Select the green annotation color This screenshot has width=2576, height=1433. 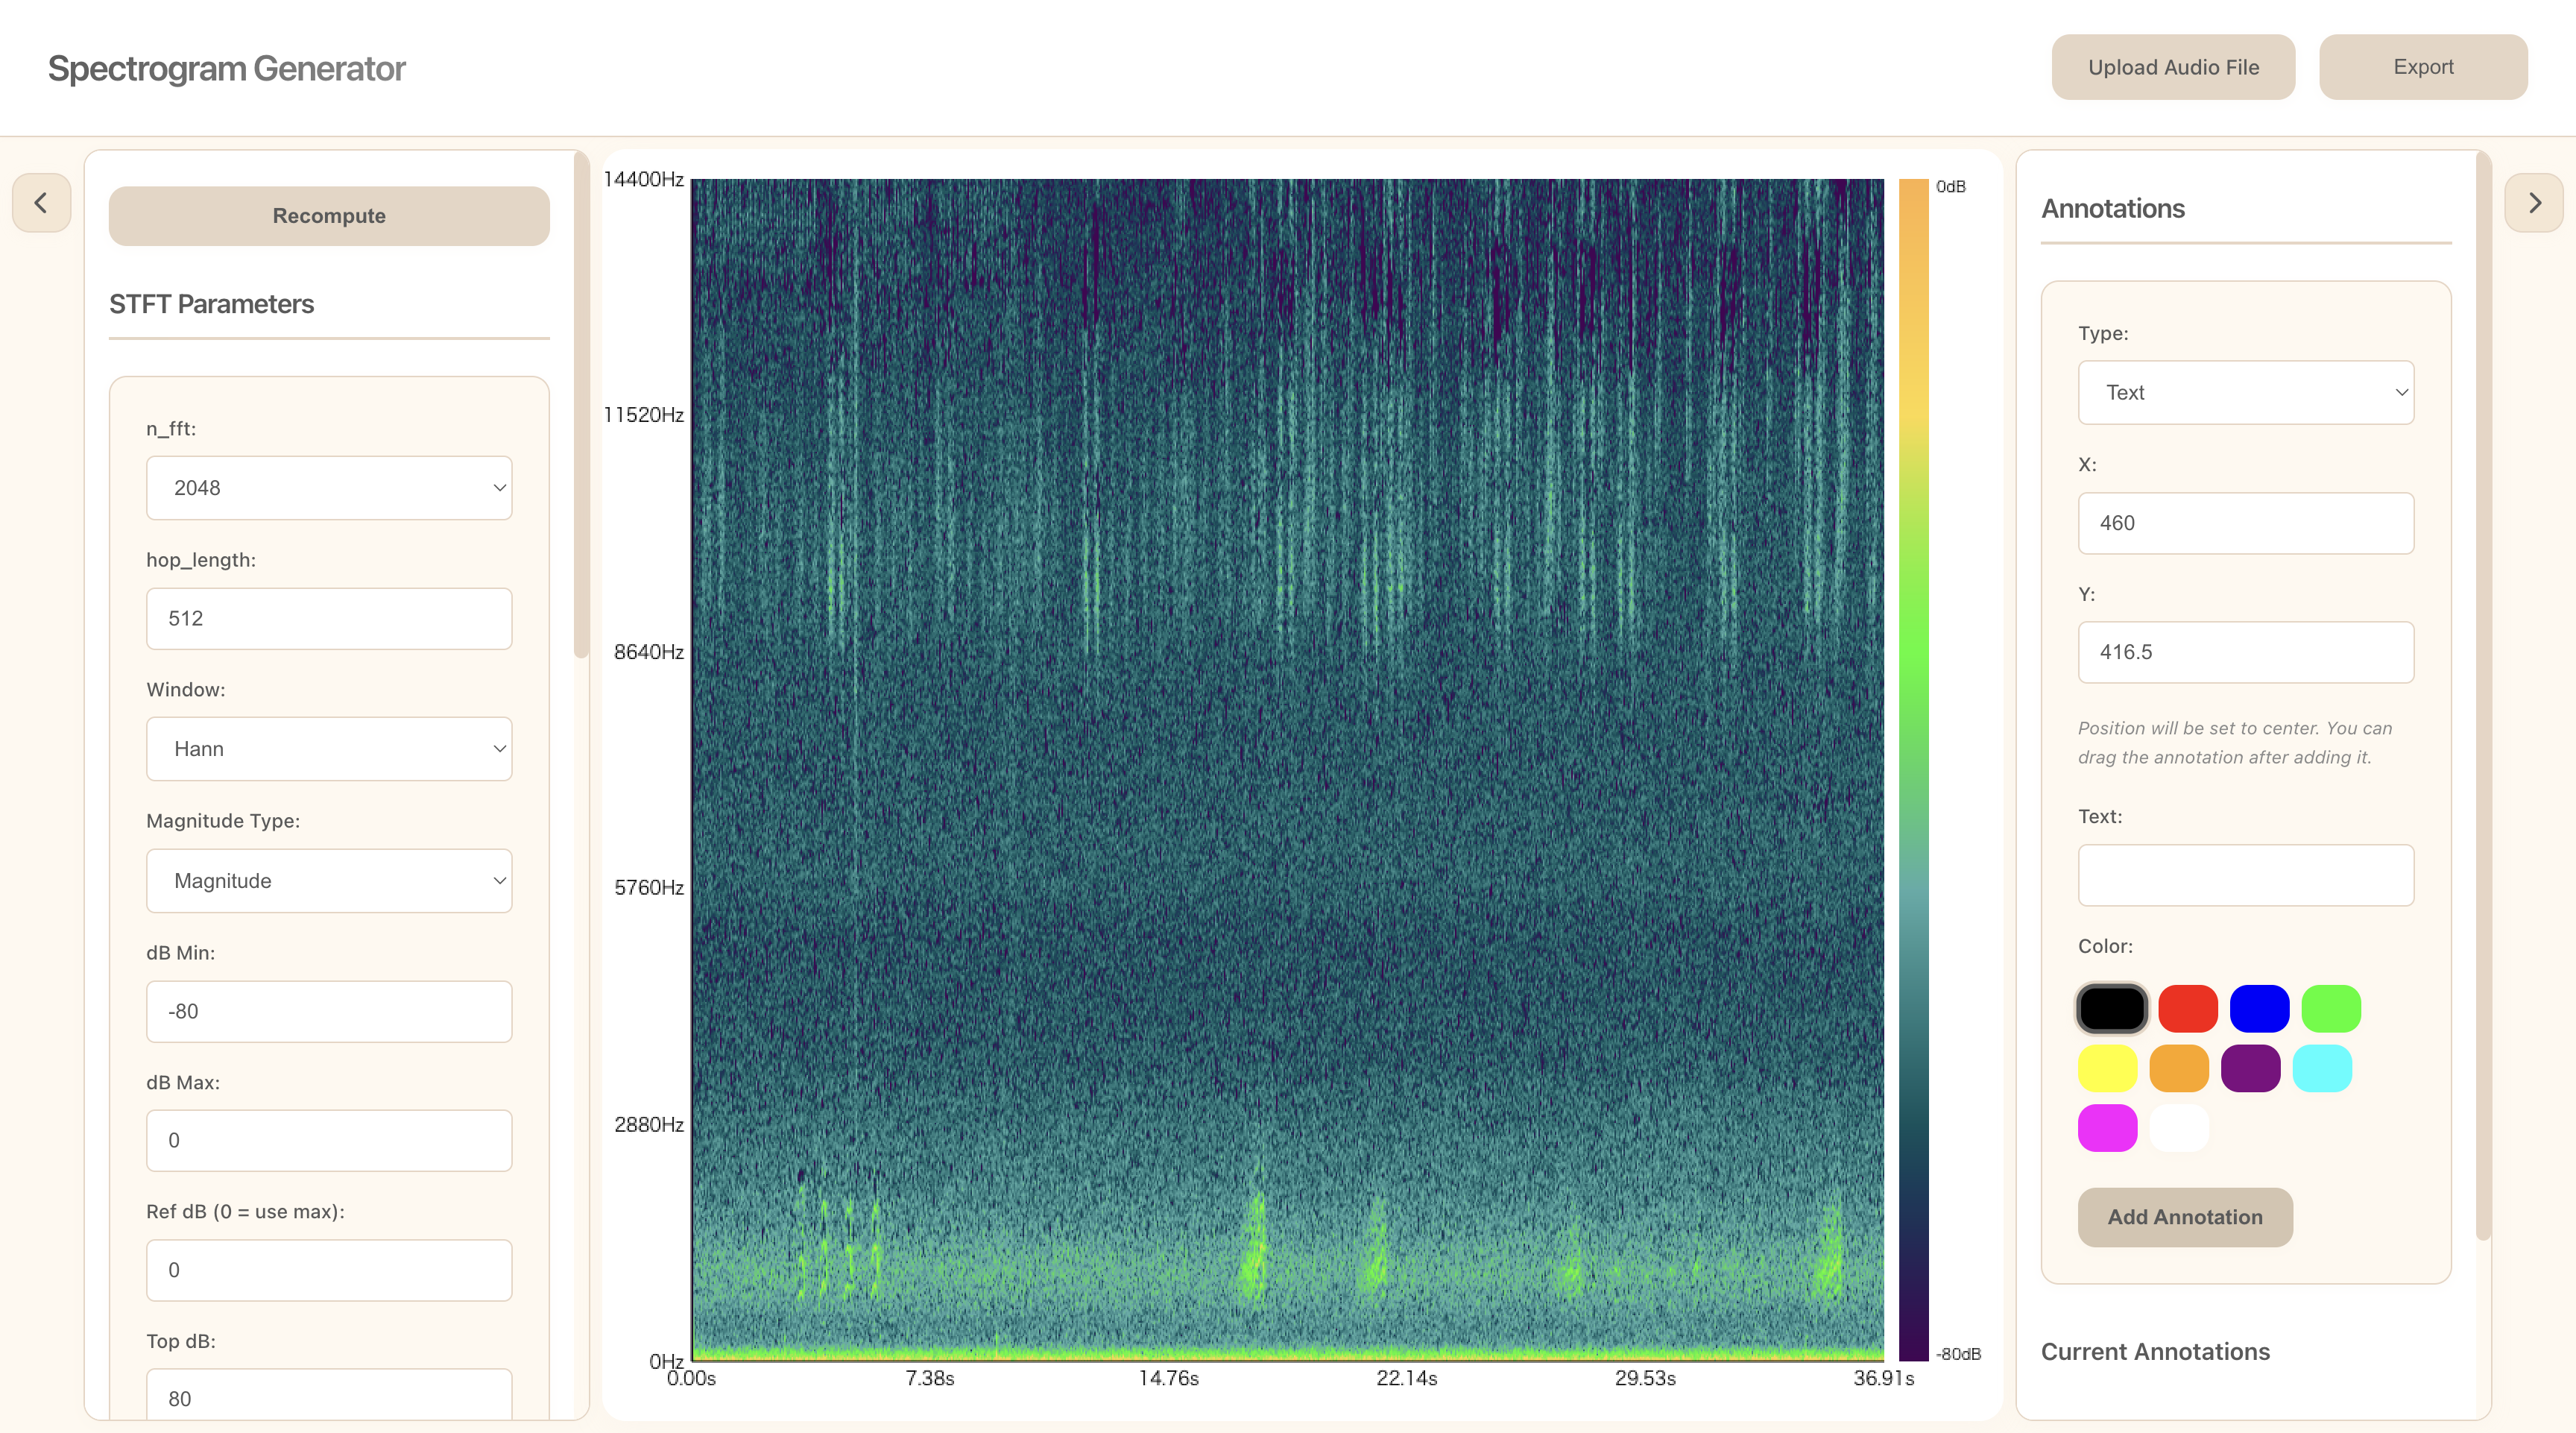click(2331, 1008)
